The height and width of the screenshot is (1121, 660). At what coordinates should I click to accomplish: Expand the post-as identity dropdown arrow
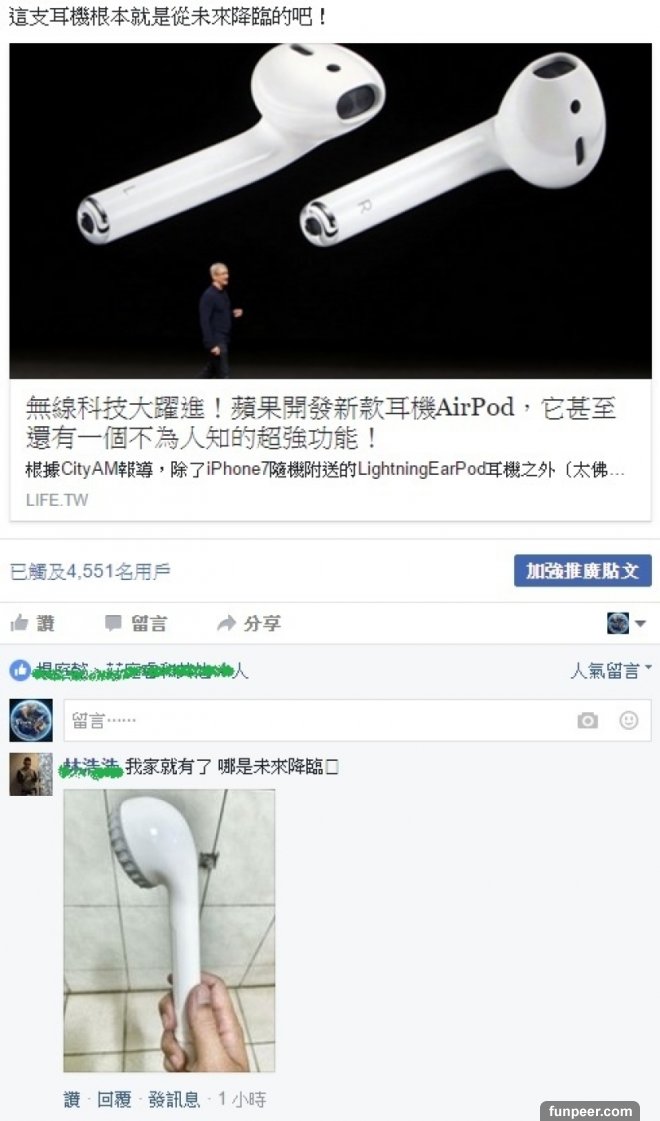tap(641, 623)
